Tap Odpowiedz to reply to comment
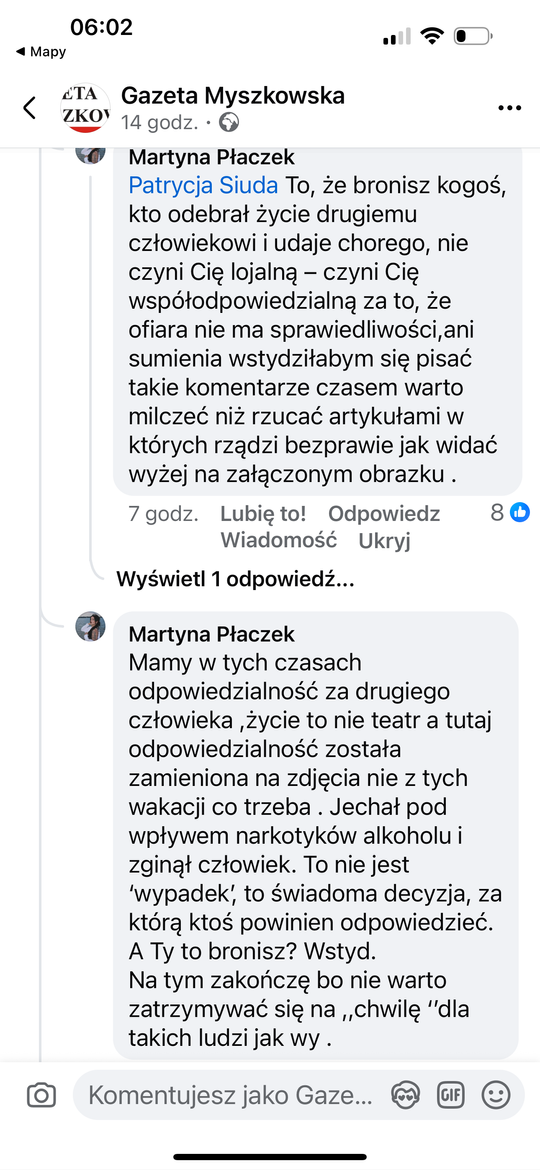 coord(384,513)
